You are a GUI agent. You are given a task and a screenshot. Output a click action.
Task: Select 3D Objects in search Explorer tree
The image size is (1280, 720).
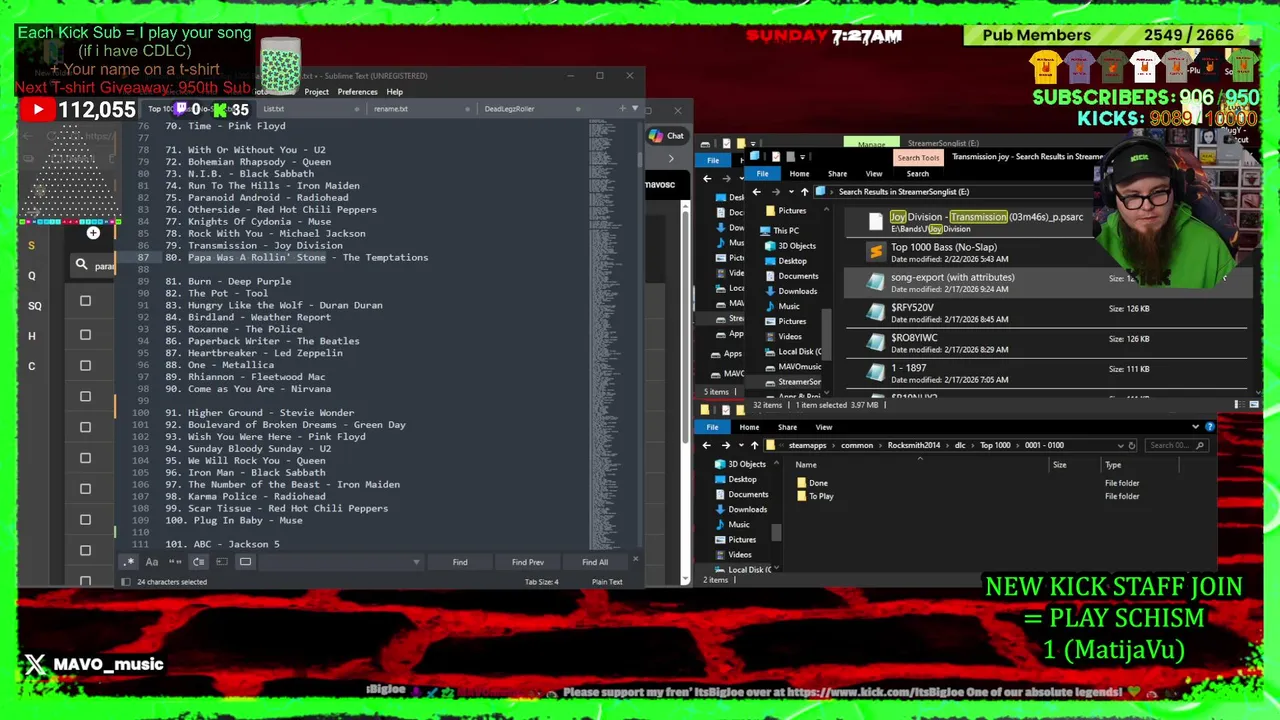click(x=797, y=246)
